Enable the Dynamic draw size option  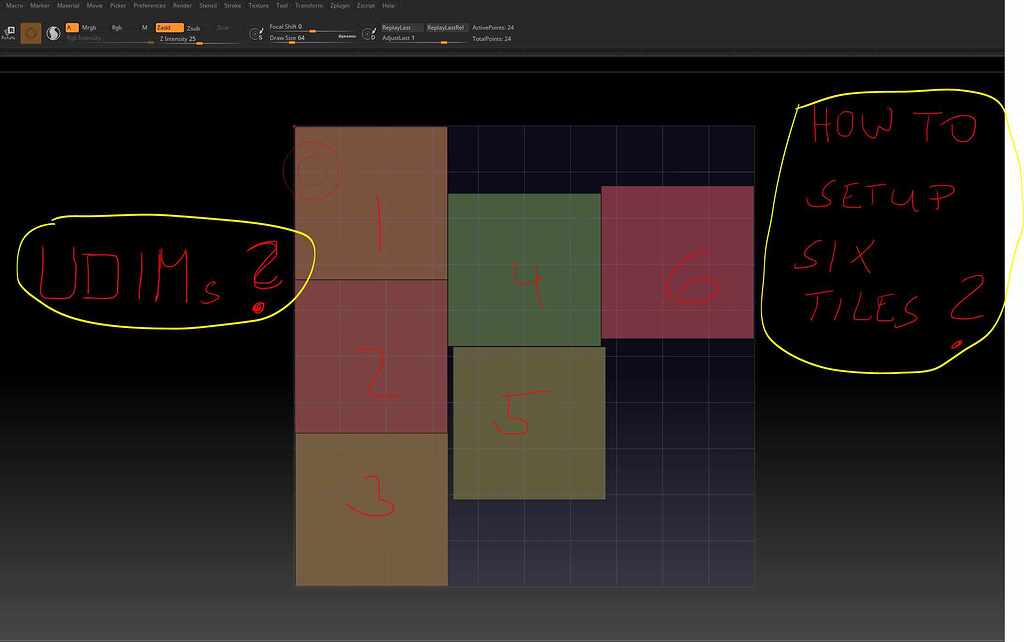point(348,36)
